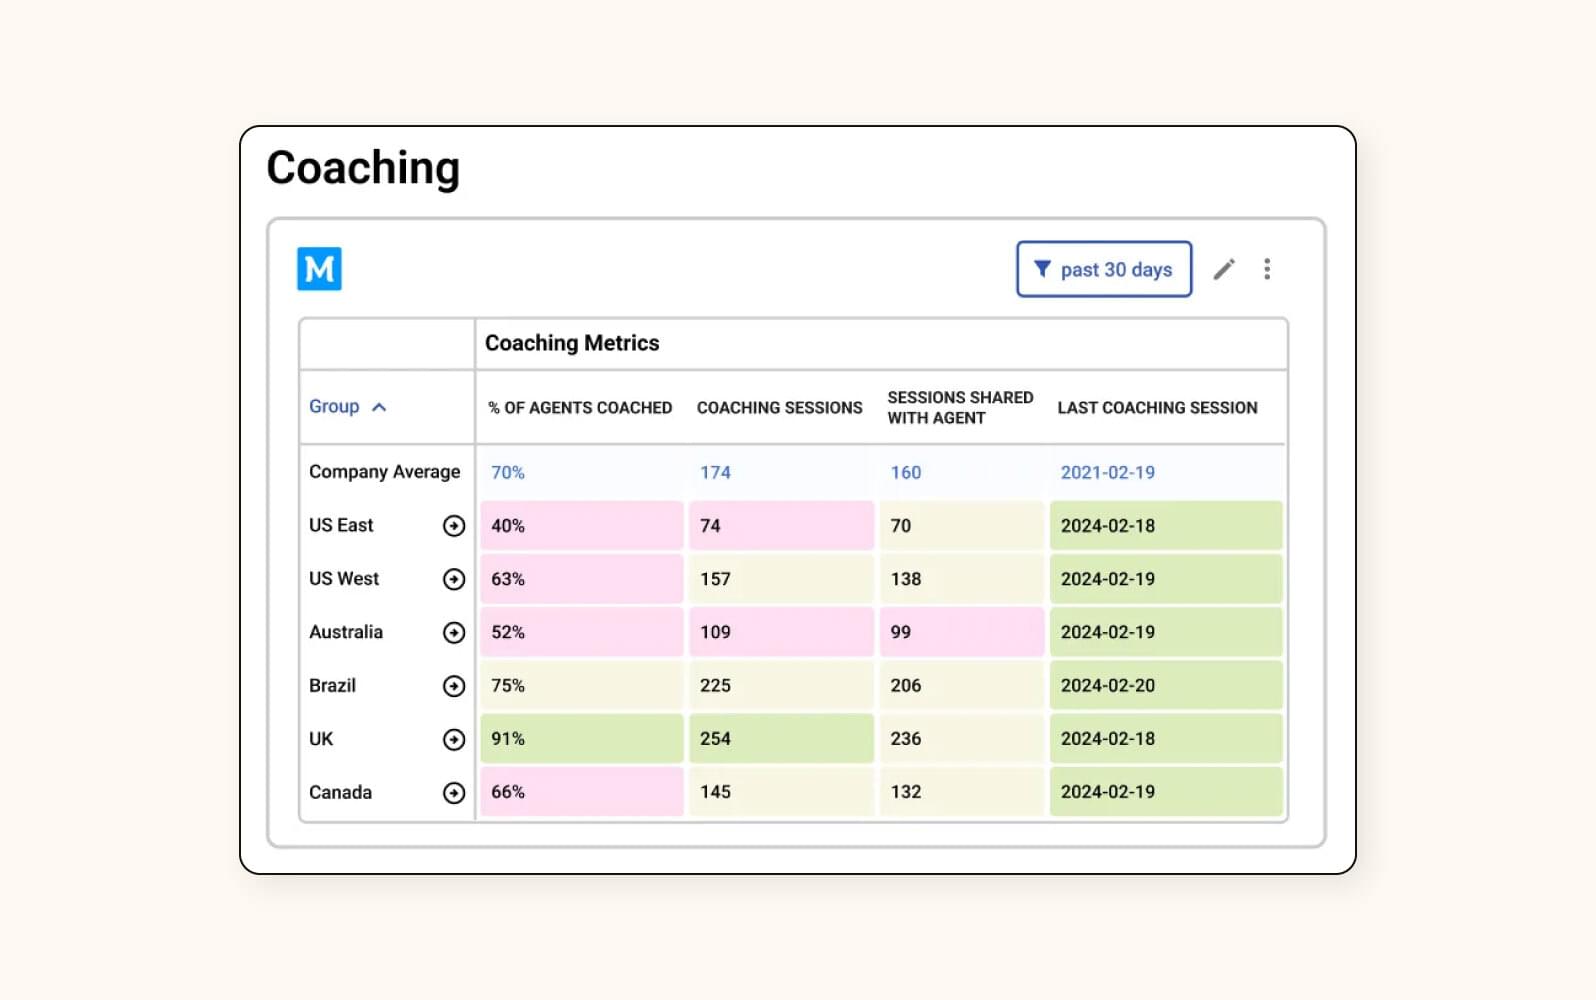Click the blue M app icon

pyautogui.click(x=319, y=268)
